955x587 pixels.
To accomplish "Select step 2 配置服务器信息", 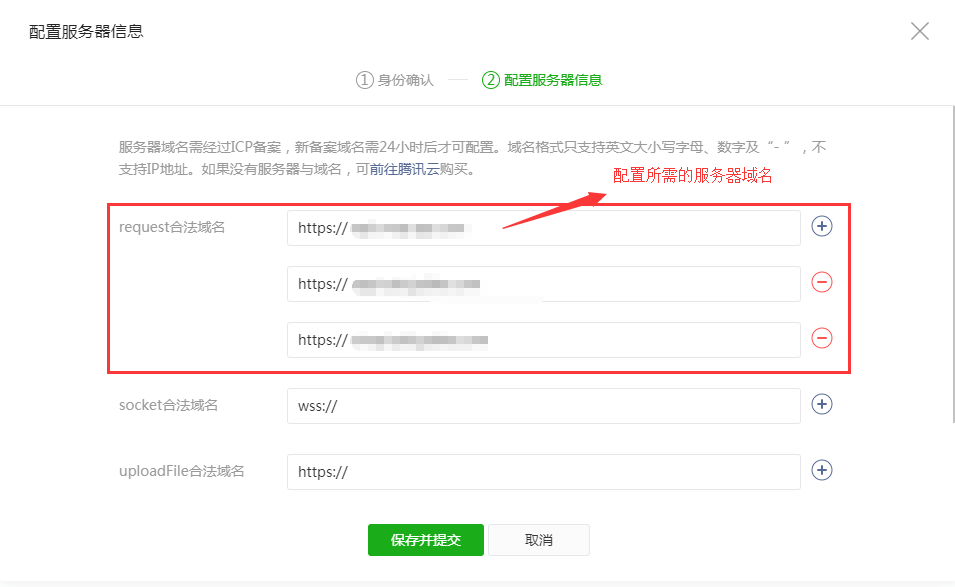I will pos(541,80).
